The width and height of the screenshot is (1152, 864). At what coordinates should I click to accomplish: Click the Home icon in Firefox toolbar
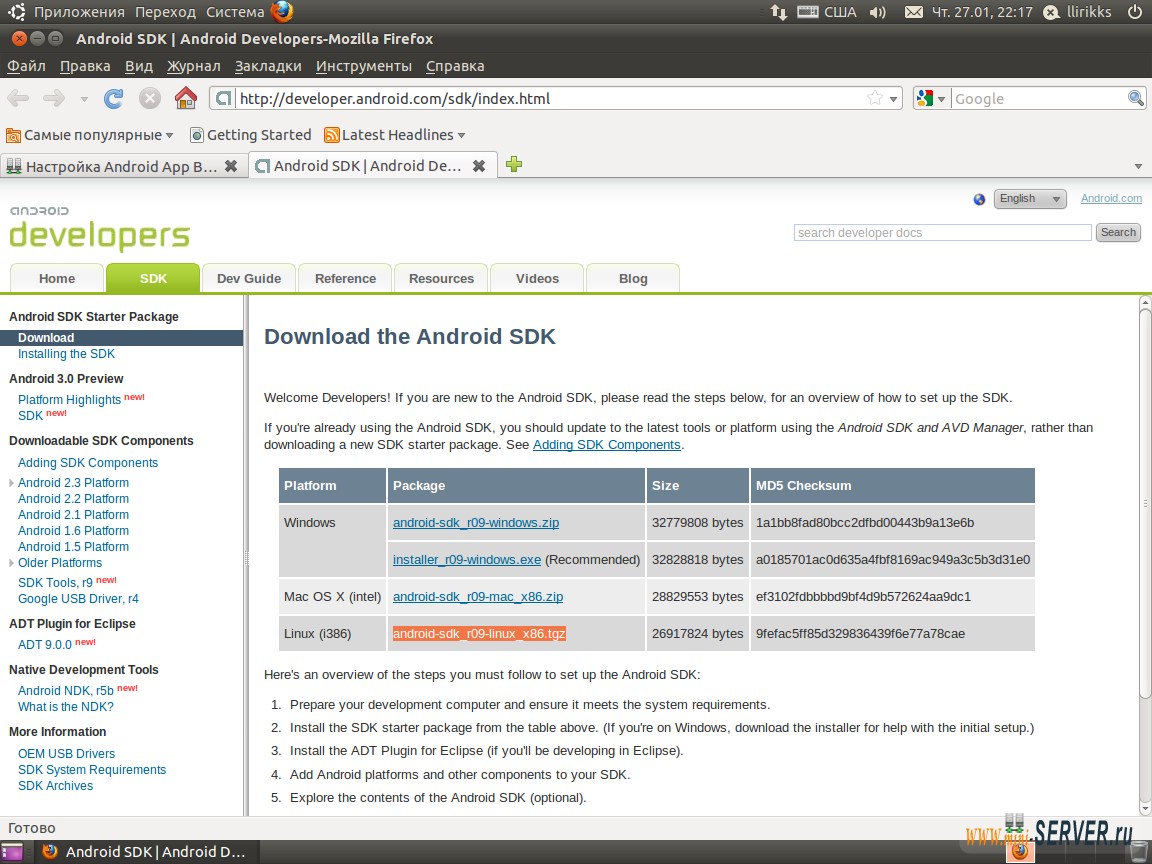click(185, 98)
